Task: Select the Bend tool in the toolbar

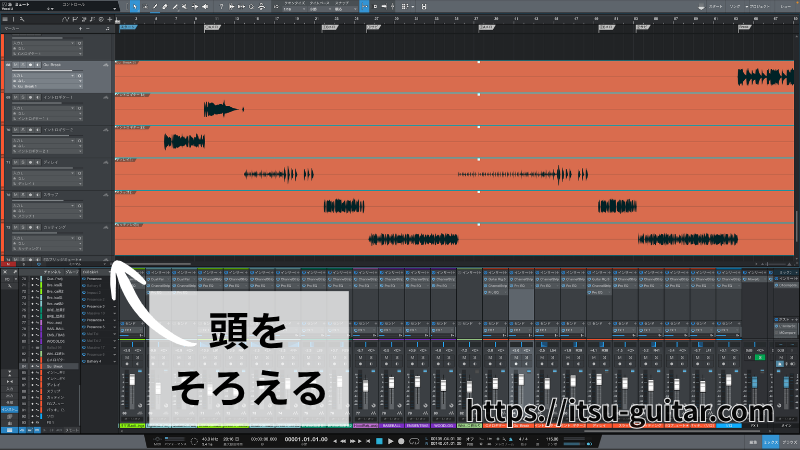Action: [x=195, y=7]
